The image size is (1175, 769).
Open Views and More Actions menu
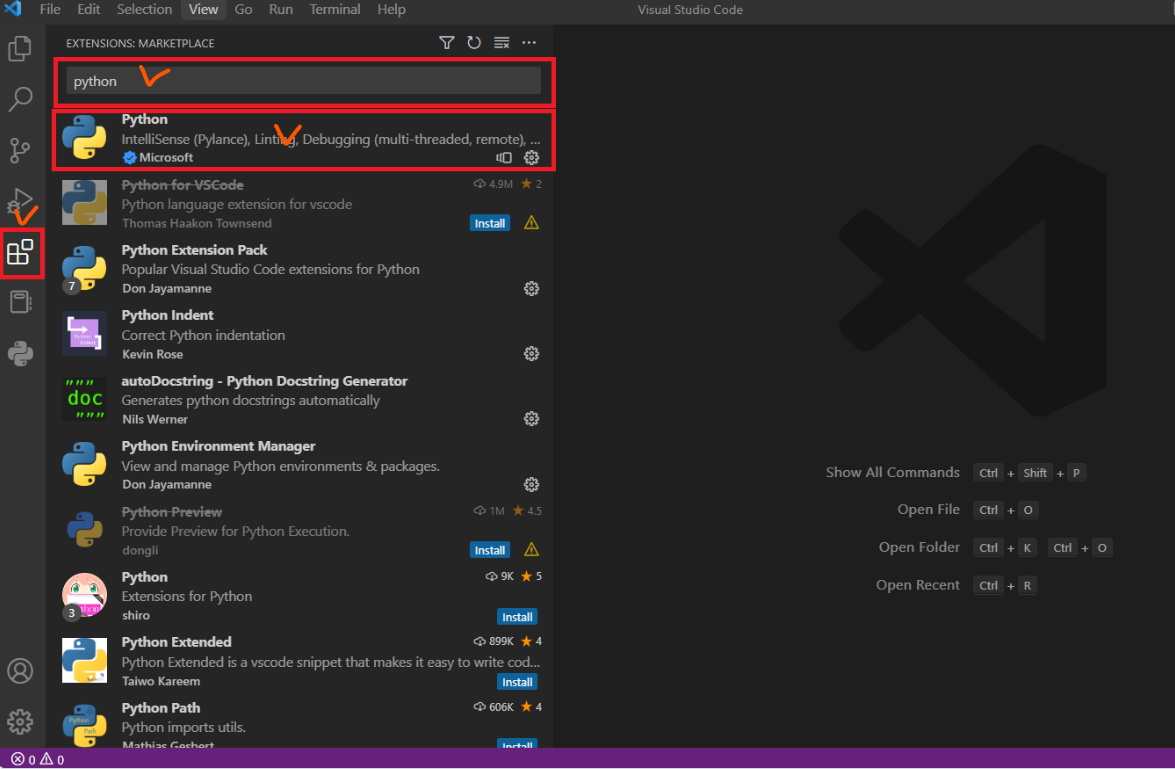(529, 43)
